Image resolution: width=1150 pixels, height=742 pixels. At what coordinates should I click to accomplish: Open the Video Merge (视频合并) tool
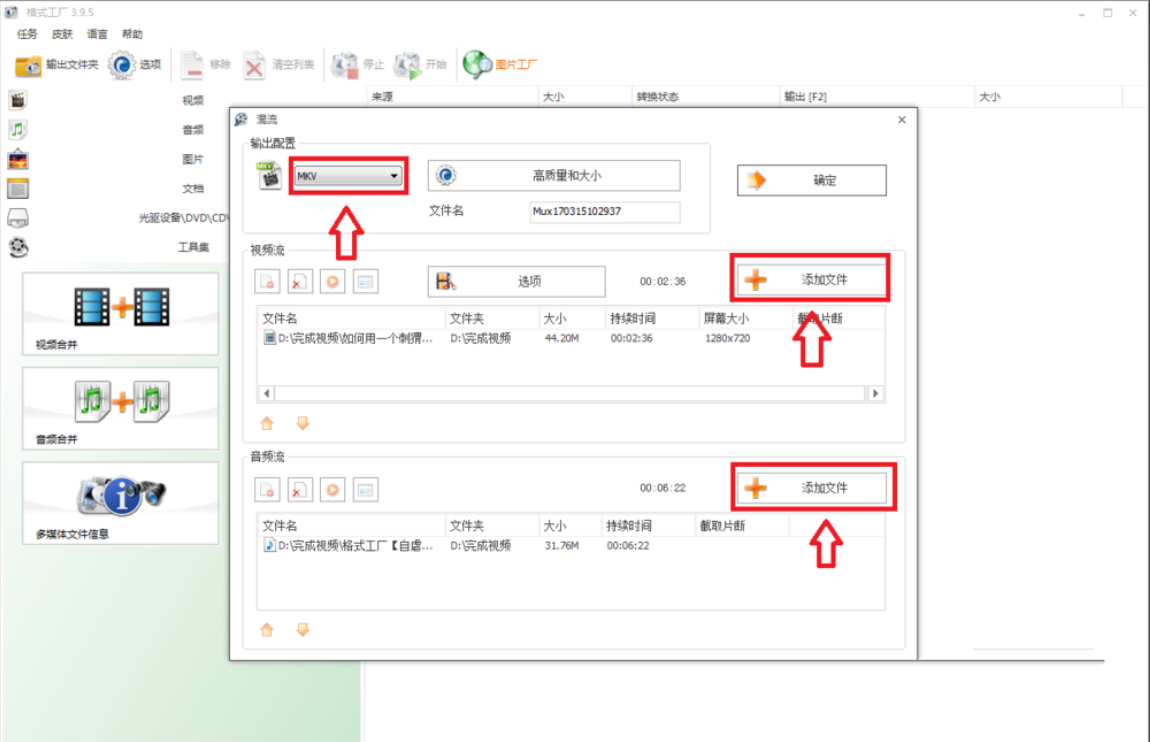tap(120, 314)
